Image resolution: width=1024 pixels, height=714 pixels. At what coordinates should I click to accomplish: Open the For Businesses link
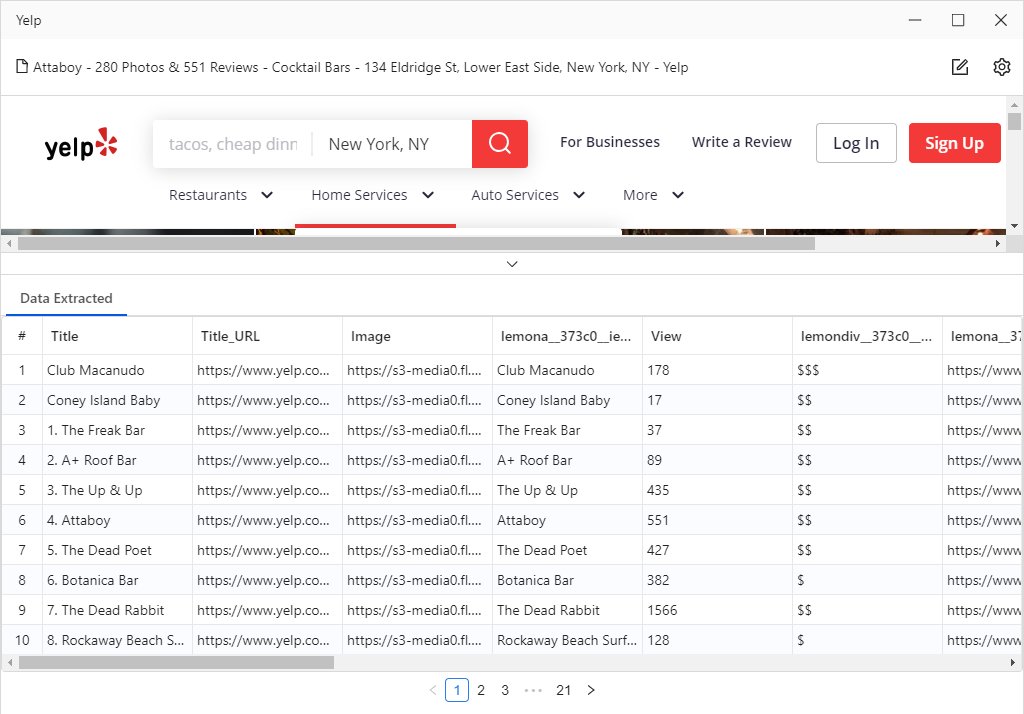tap(609, 142)
